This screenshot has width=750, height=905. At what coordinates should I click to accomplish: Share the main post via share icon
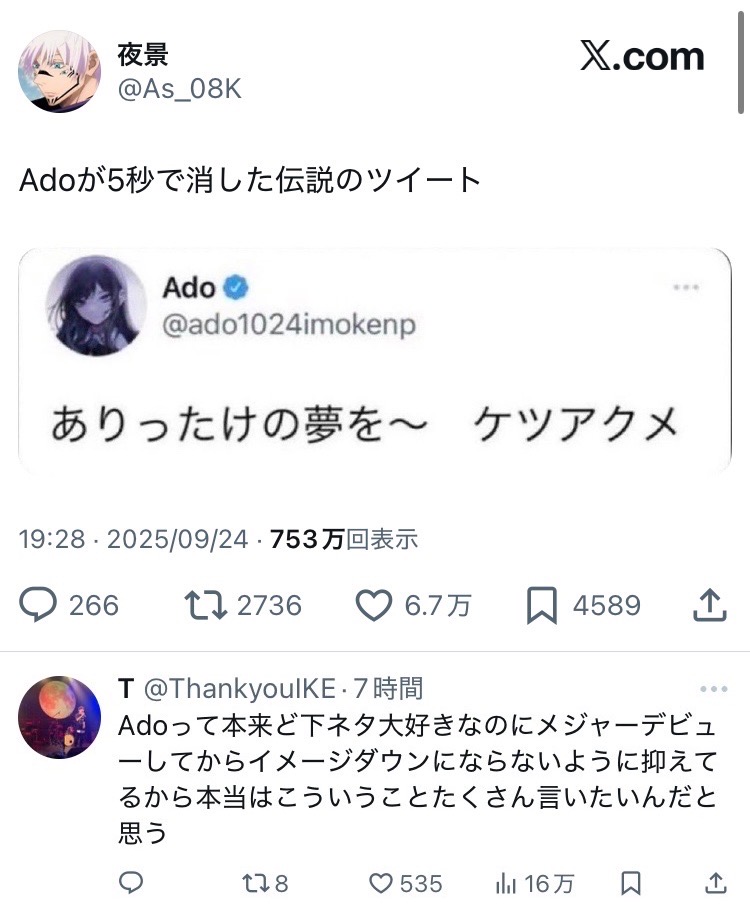tap(708, 605)
